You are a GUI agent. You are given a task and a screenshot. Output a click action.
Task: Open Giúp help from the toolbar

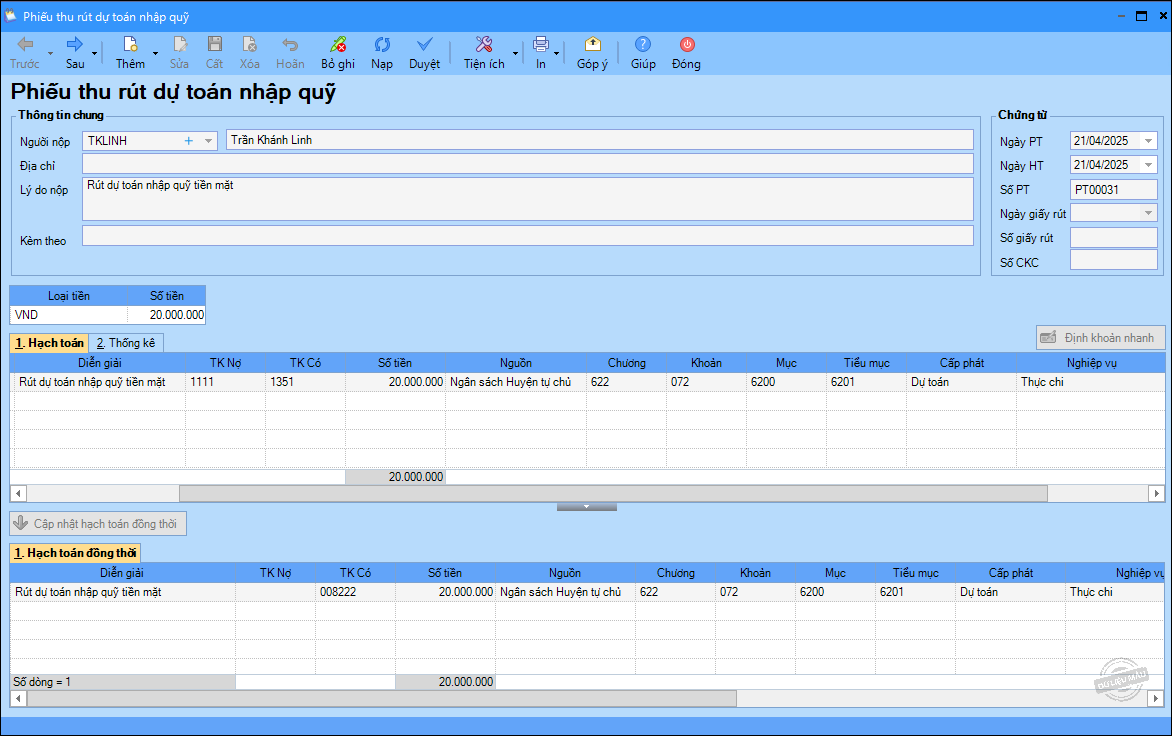point(643,45)
